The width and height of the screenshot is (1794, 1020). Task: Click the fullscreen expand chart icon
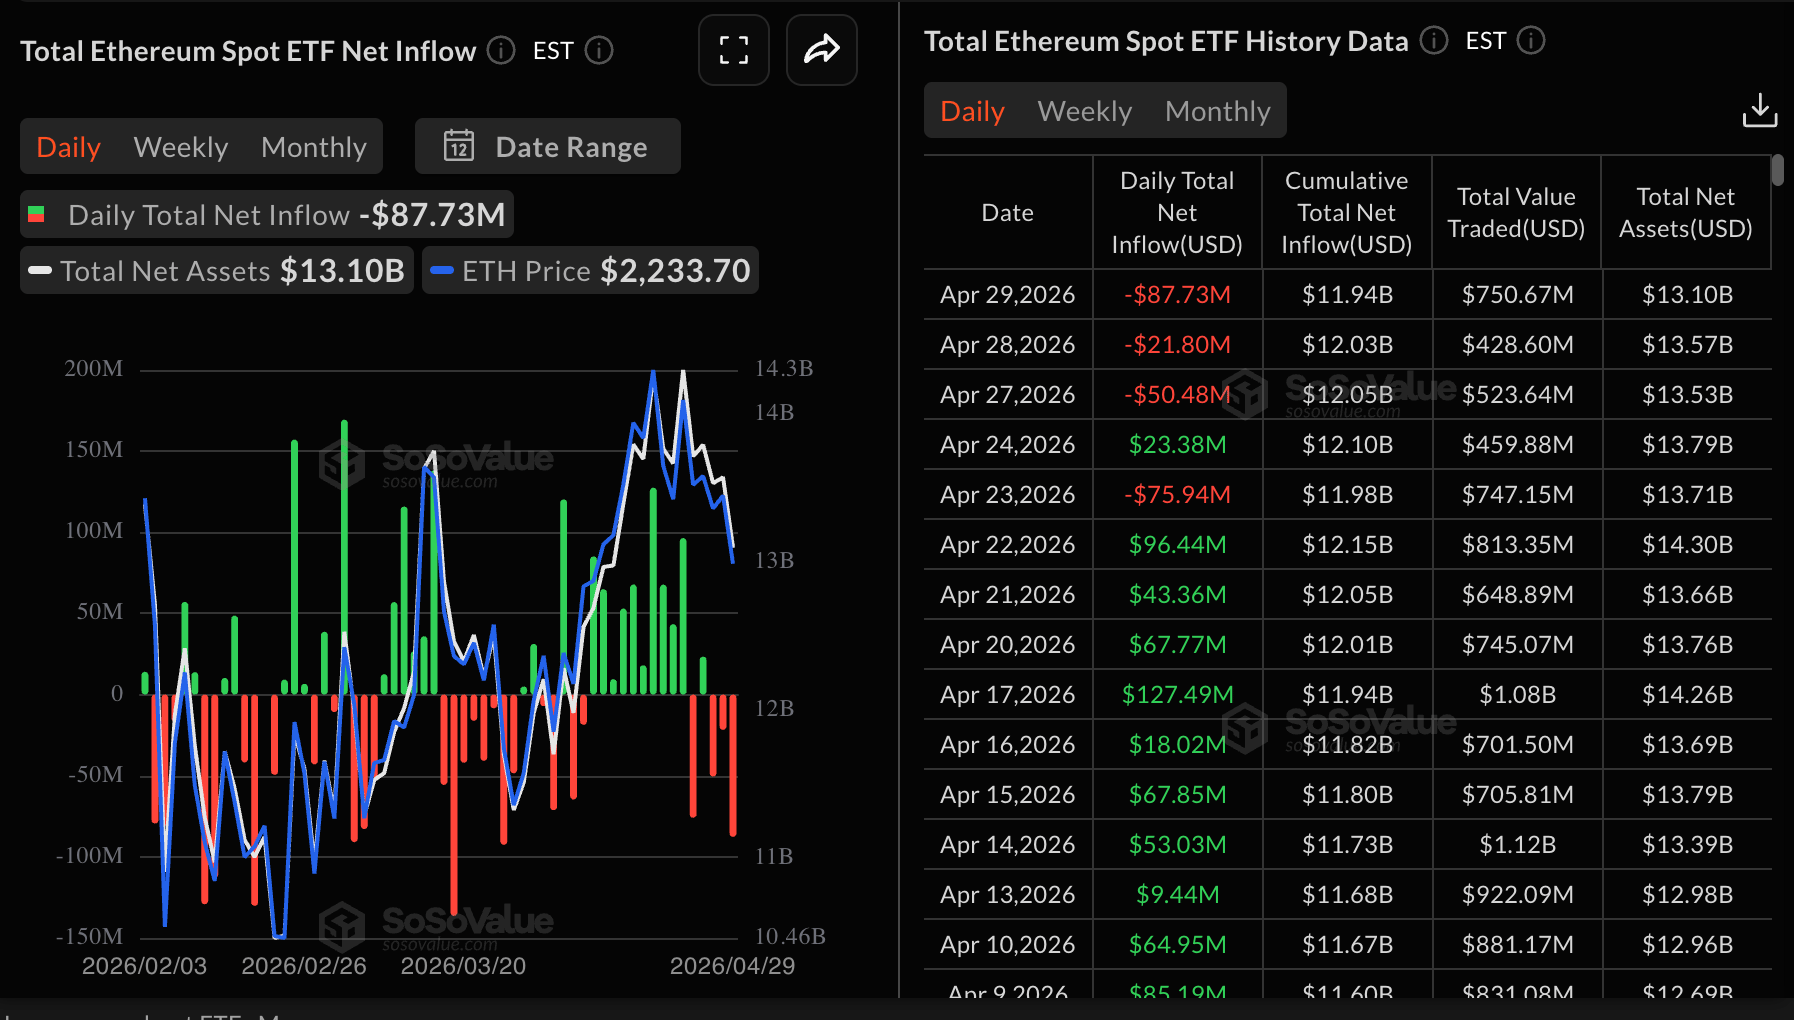pos(733,50)
